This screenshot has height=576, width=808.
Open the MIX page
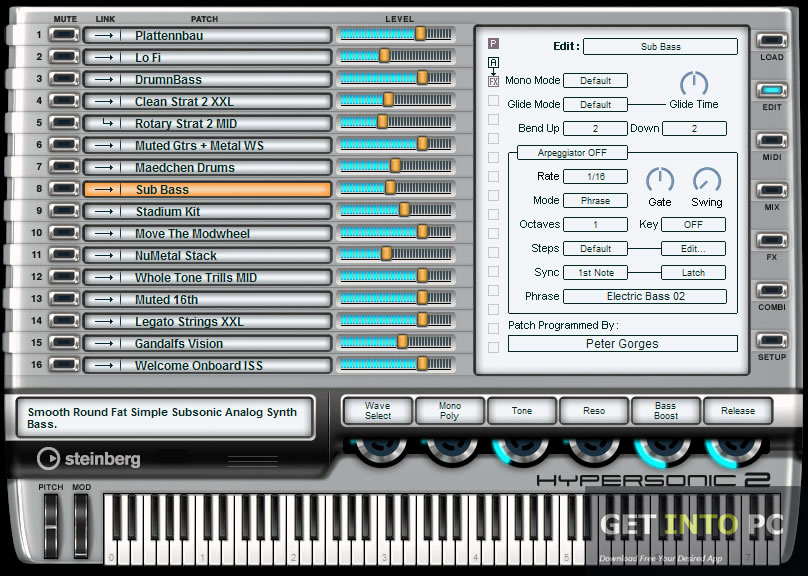[771, 190]
